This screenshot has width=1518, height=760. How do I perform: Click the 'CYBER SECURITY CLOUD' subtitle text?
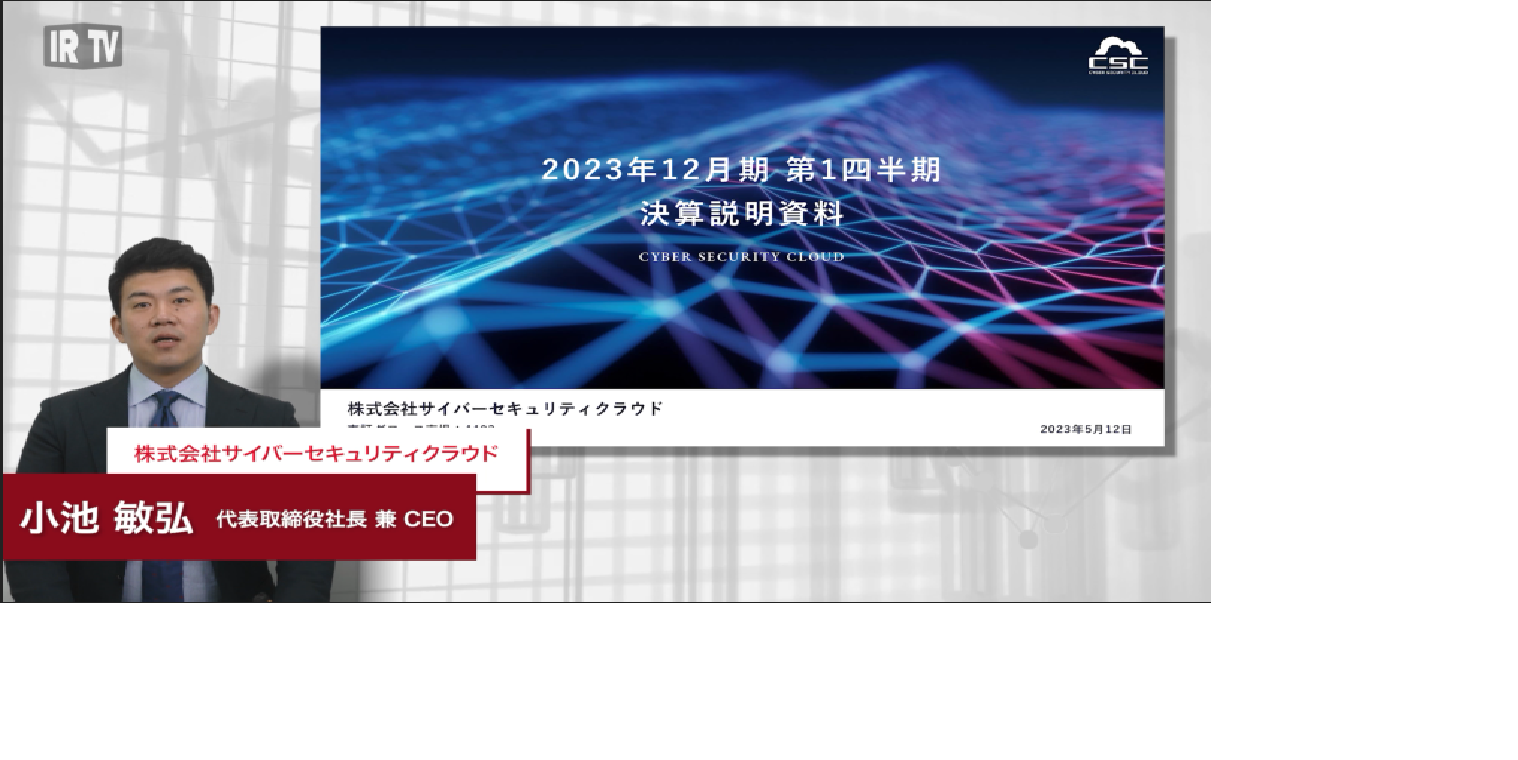[742, 257]
